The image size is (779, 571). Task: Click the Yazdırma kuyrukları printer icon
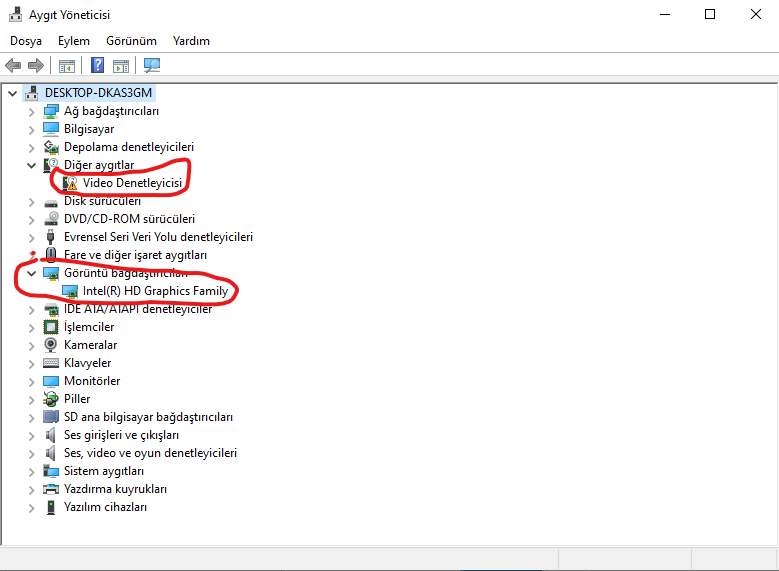51,489
